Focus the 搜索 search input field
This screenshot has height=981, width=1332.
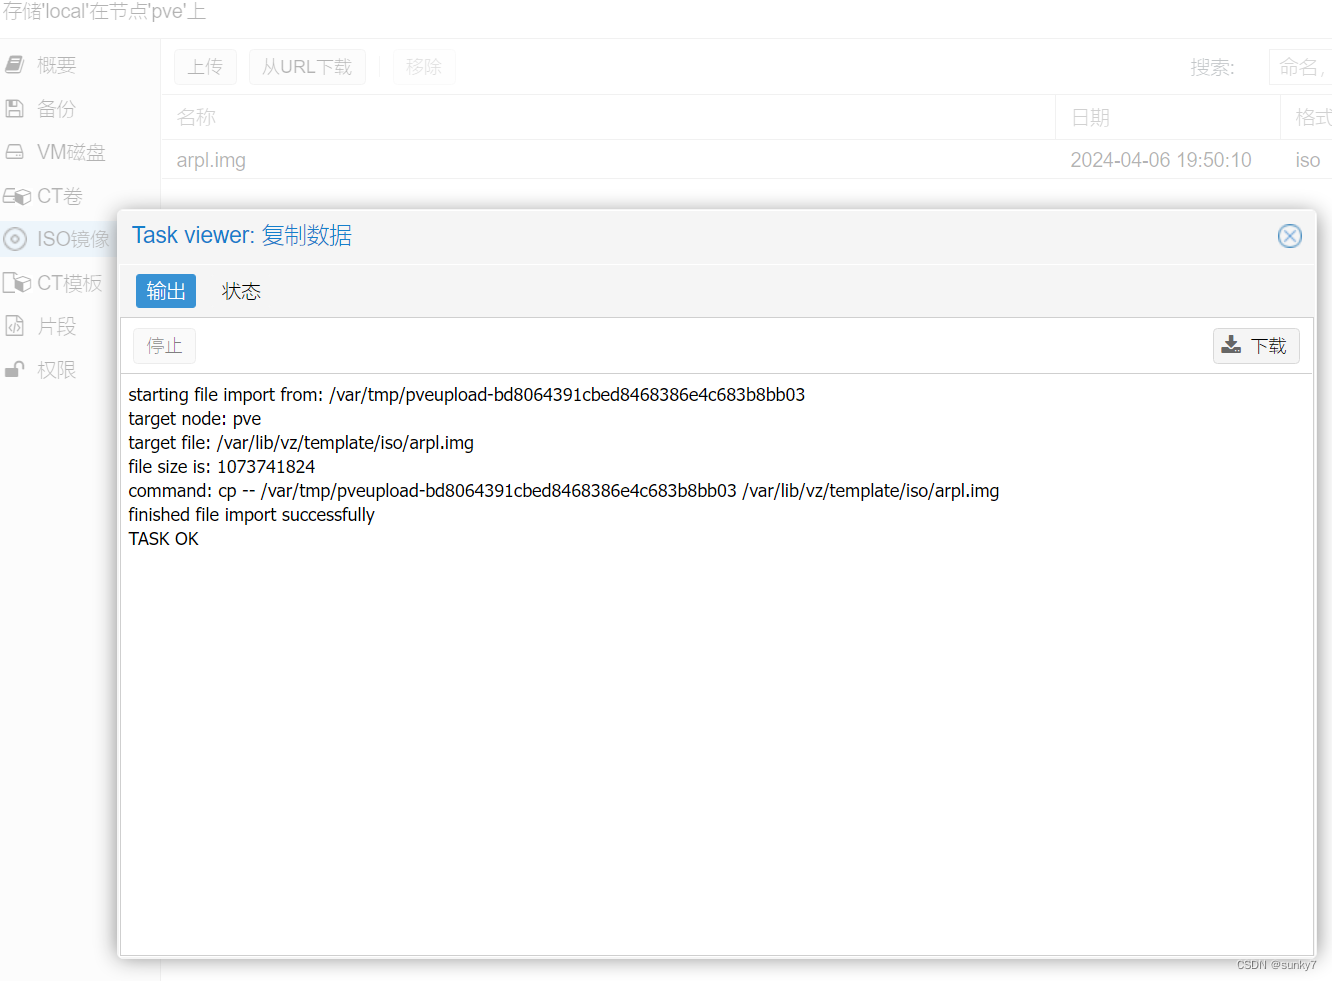coord(1300,67)
